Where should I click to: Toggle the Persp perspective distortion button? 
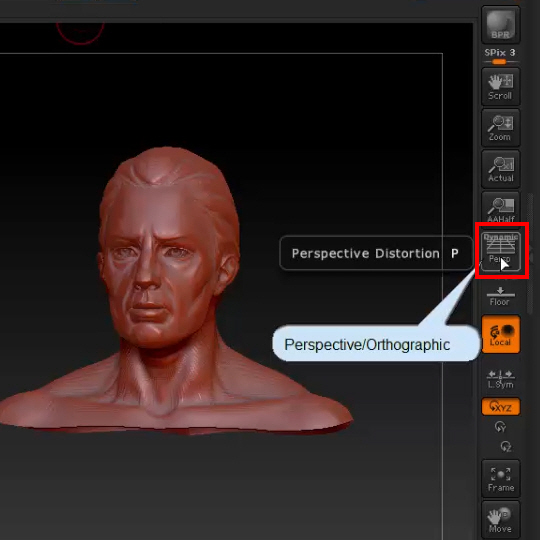click(500, 251)
